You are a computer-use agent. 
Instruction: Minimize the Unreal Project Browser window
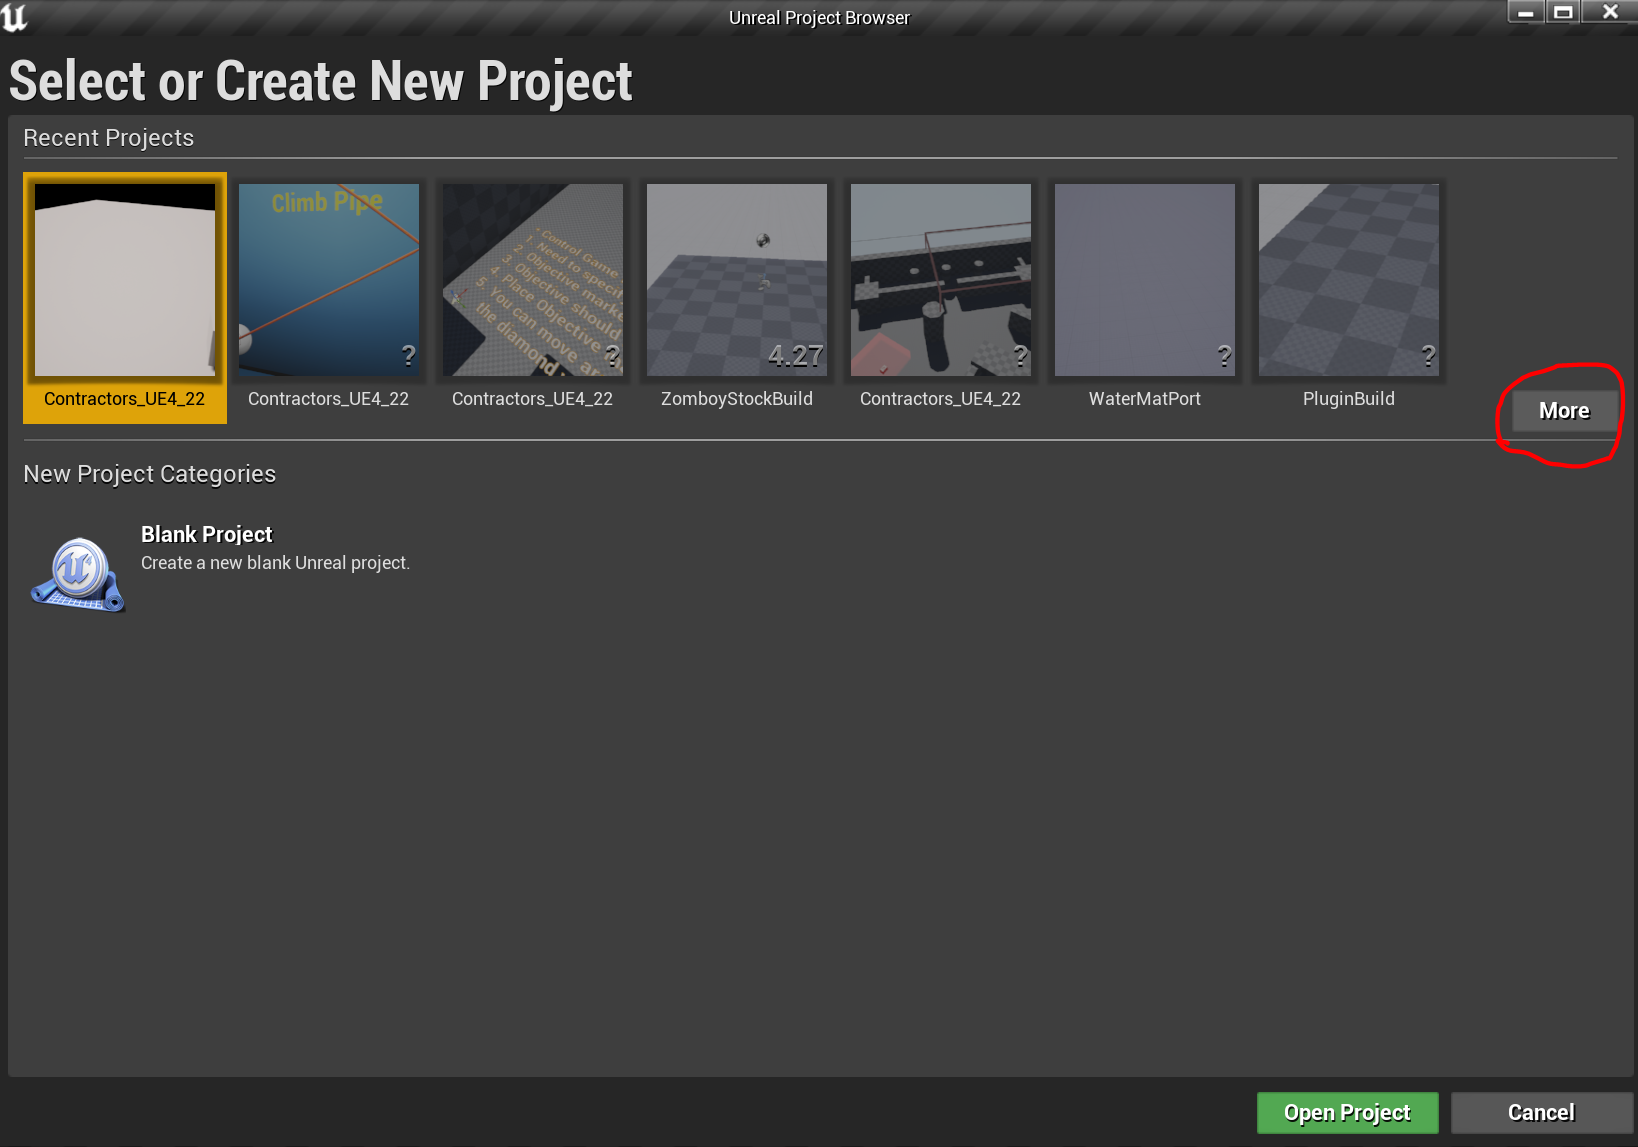[1526, 12]
